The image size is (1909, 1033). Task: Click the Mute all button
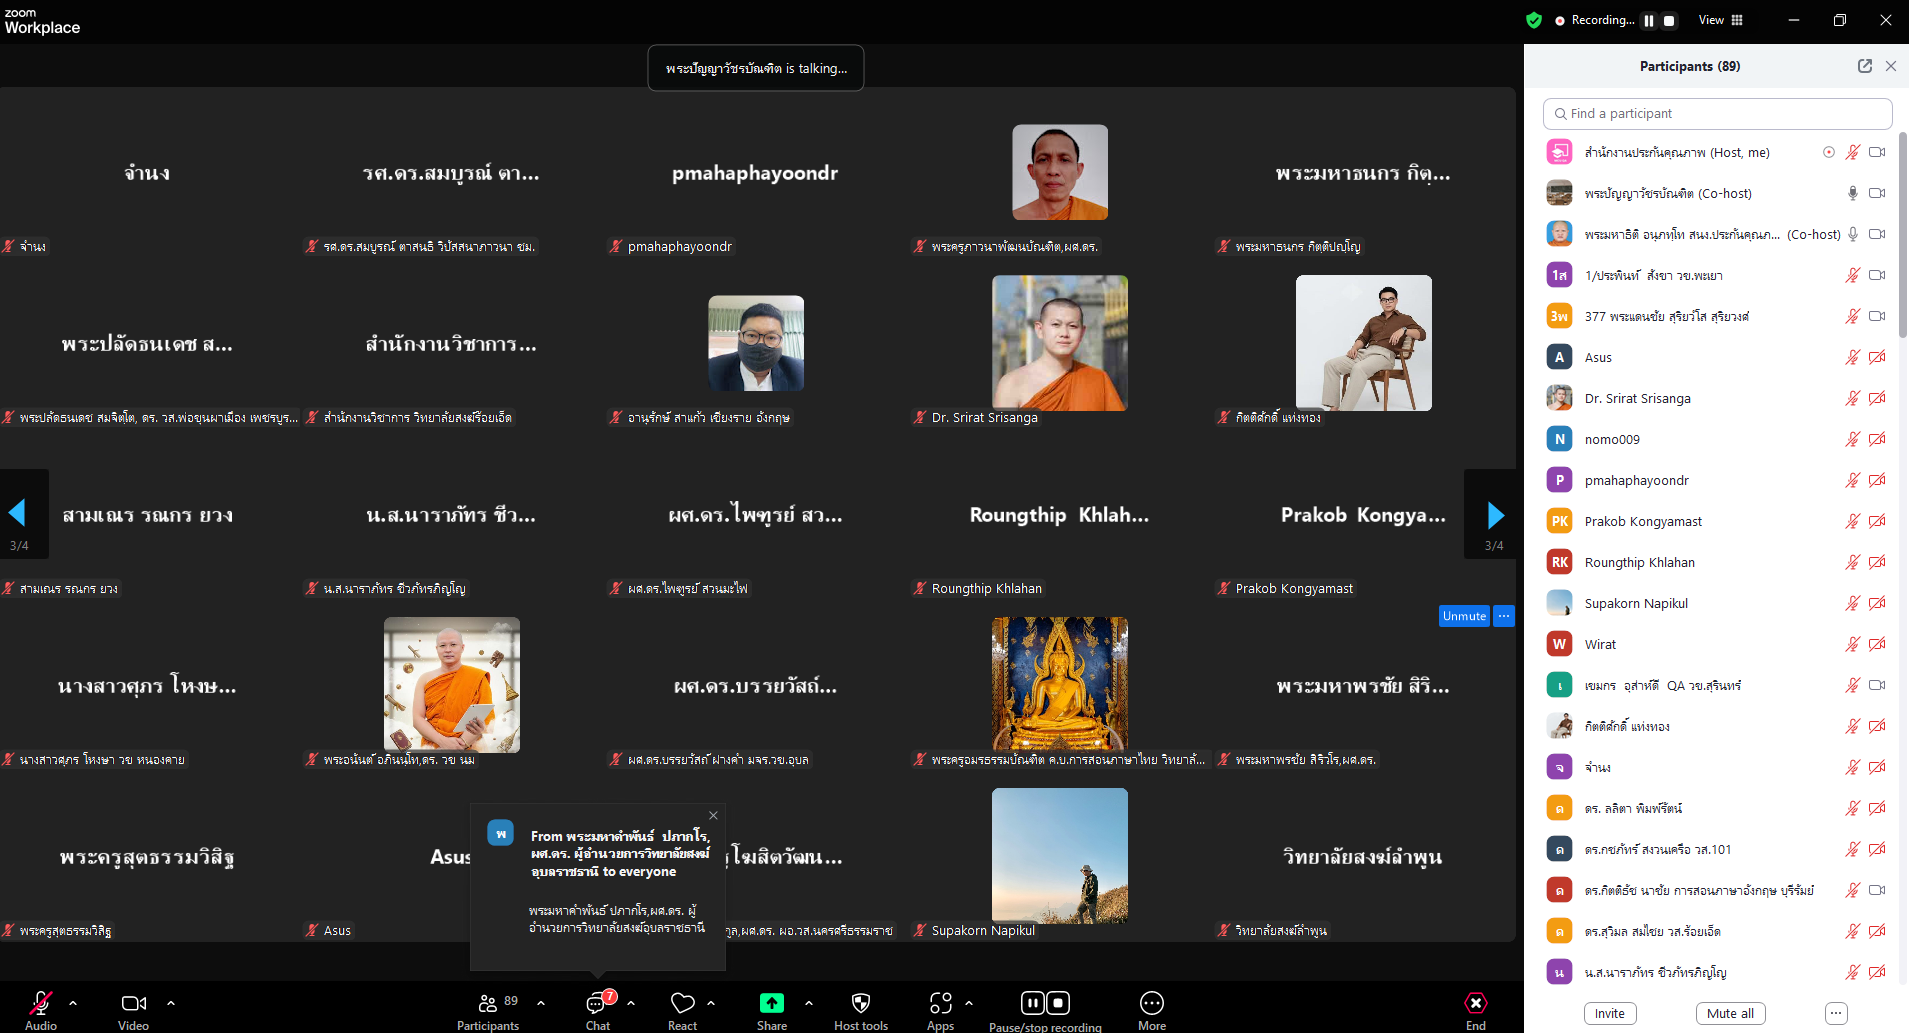[x=1729, y=1013]
